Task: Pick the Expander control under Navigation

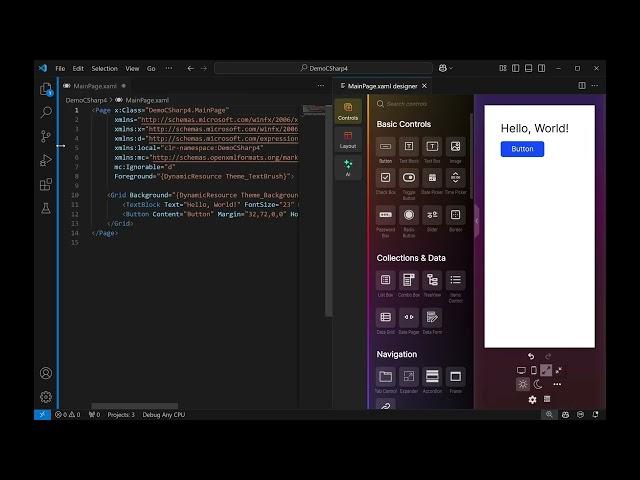Action: (409, 377)
